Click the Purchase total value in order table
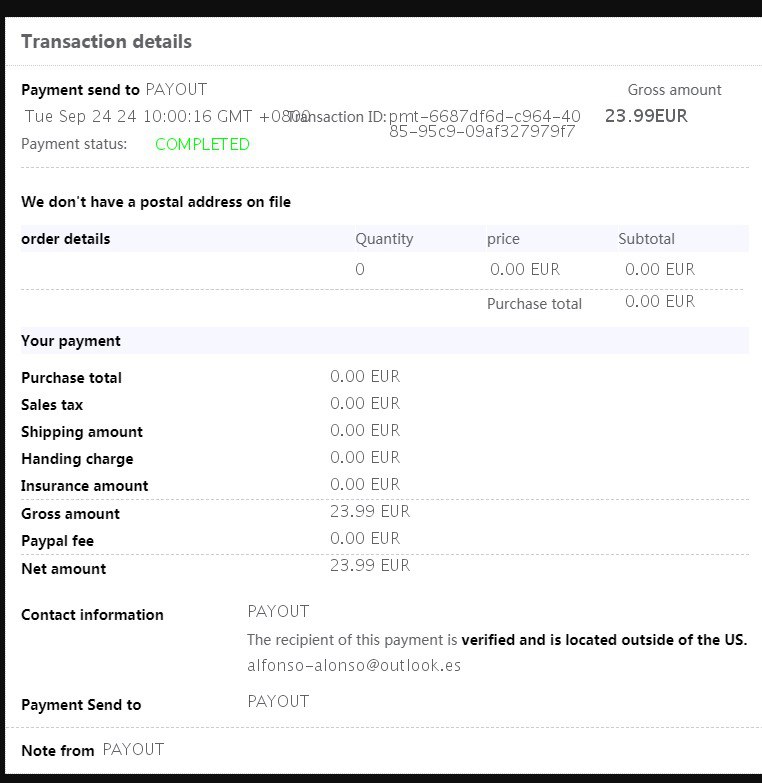The height and width of the screenshot is (783, 762). point(659,301)
